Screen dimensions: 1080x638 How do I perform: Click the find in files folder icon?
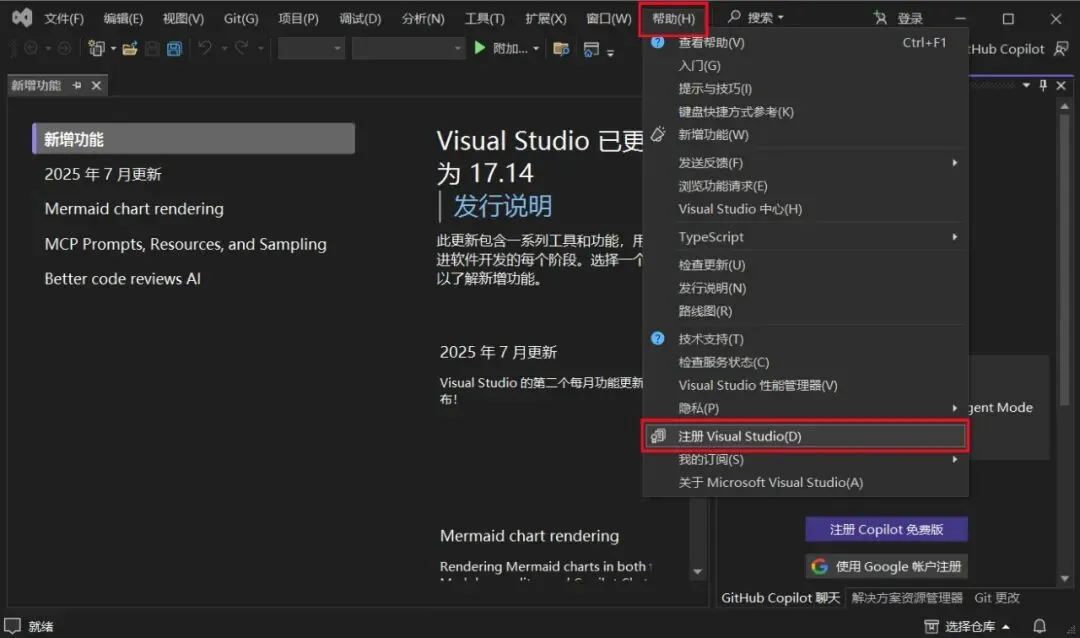[x=561, y=48]
